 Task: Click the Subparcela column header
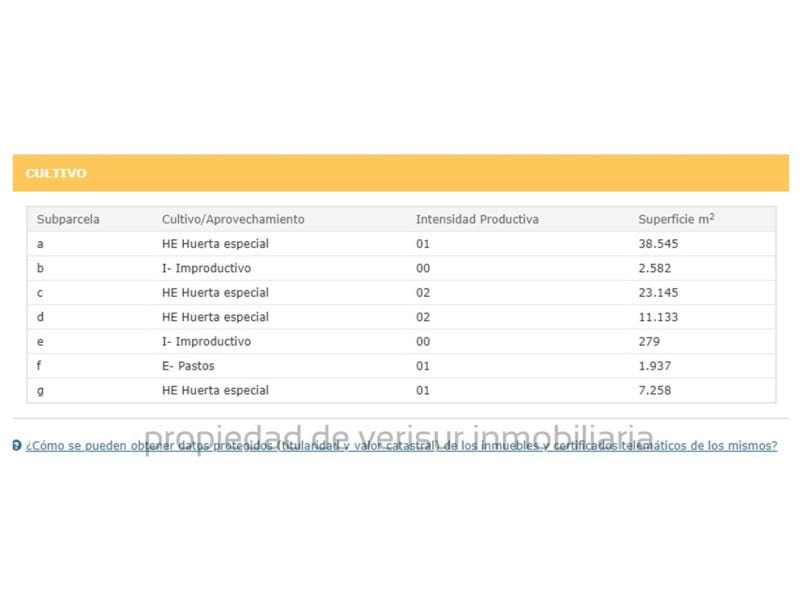coord(68,219)
